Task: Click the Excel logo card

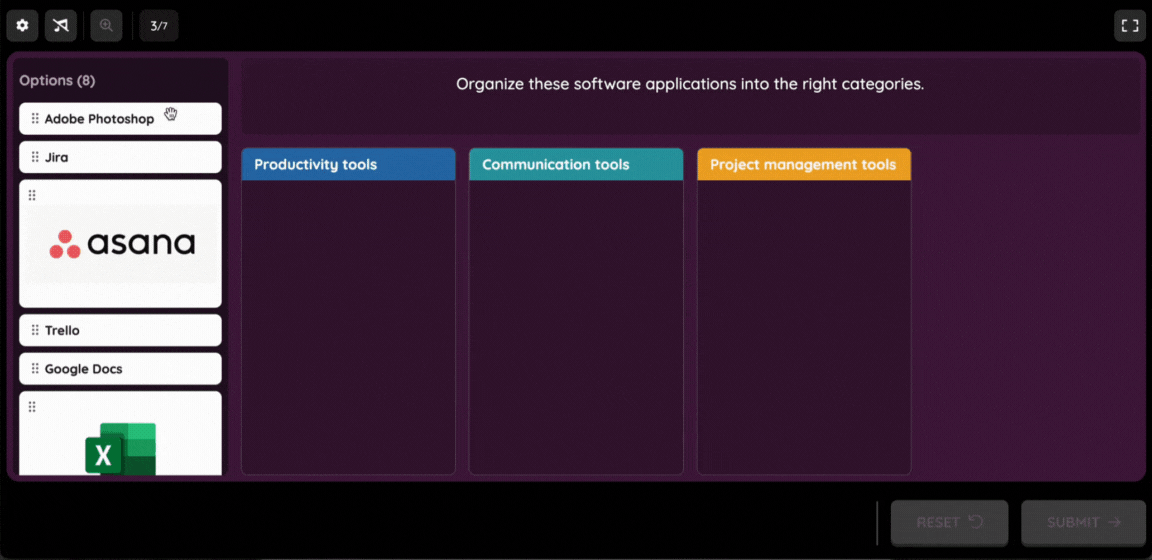Action: pos(120,434)
